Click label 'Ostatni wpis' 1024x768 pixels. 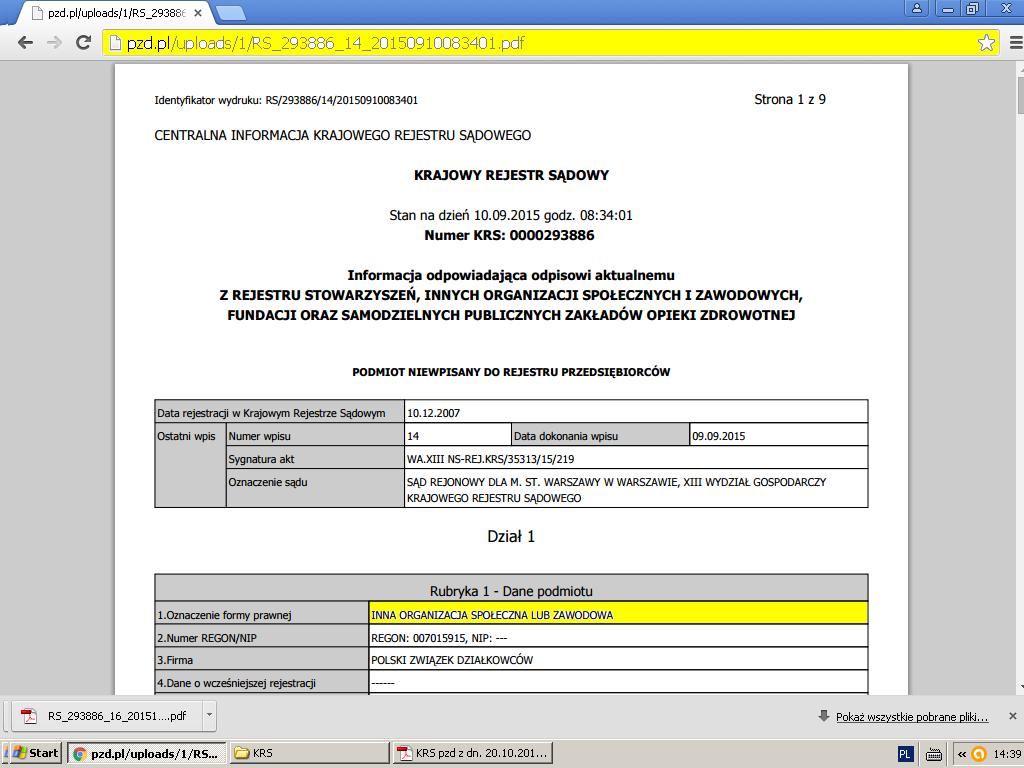[186, 436]
